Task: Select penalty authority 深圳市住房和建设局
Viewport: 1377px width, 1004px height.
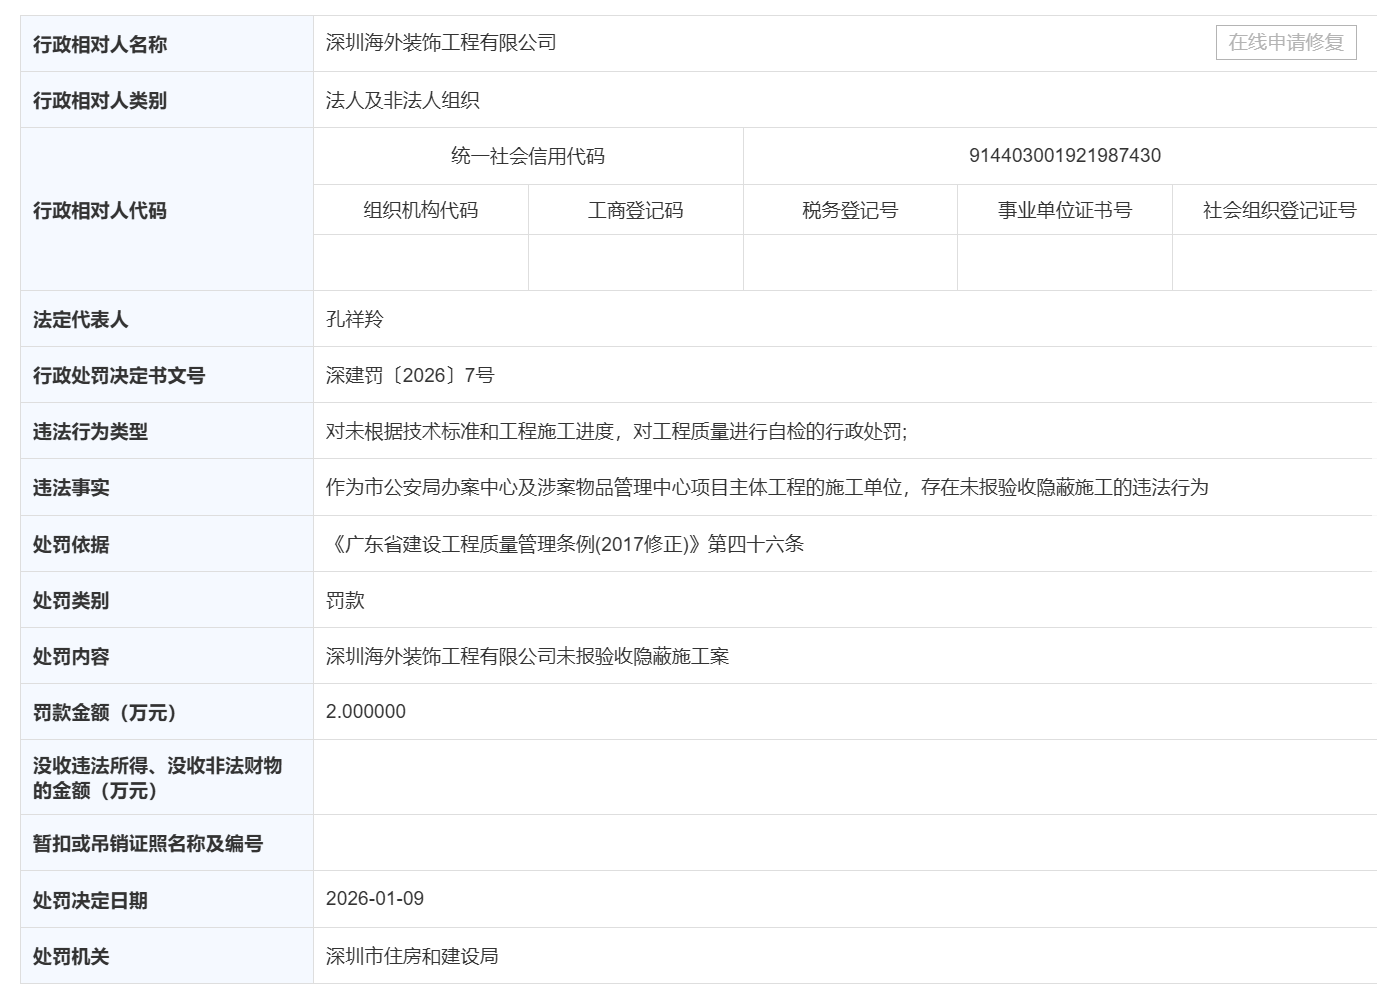Action: [x=412, y=956]
